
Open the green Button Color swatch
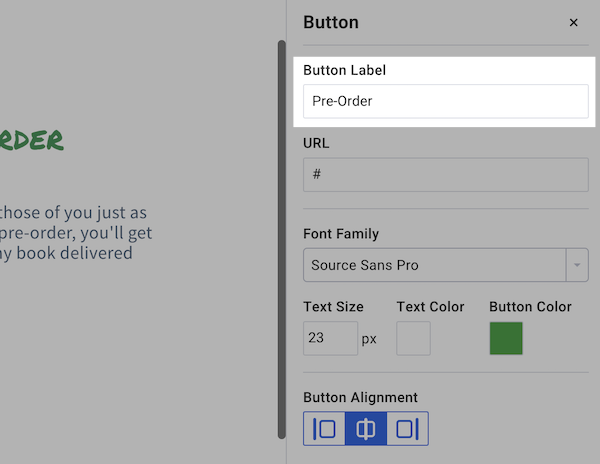tap(506, 338)
